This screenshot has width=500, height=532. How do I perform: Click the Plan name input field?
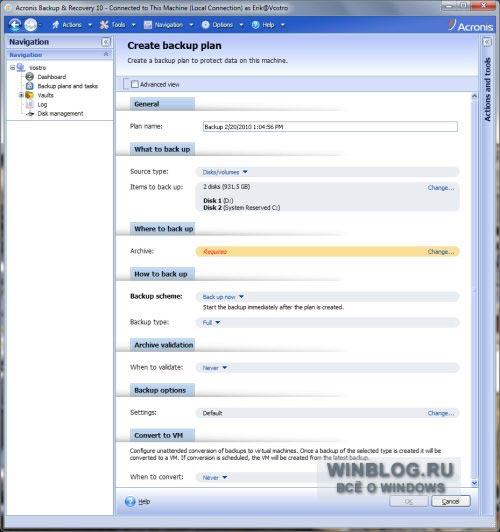(330, 127)
